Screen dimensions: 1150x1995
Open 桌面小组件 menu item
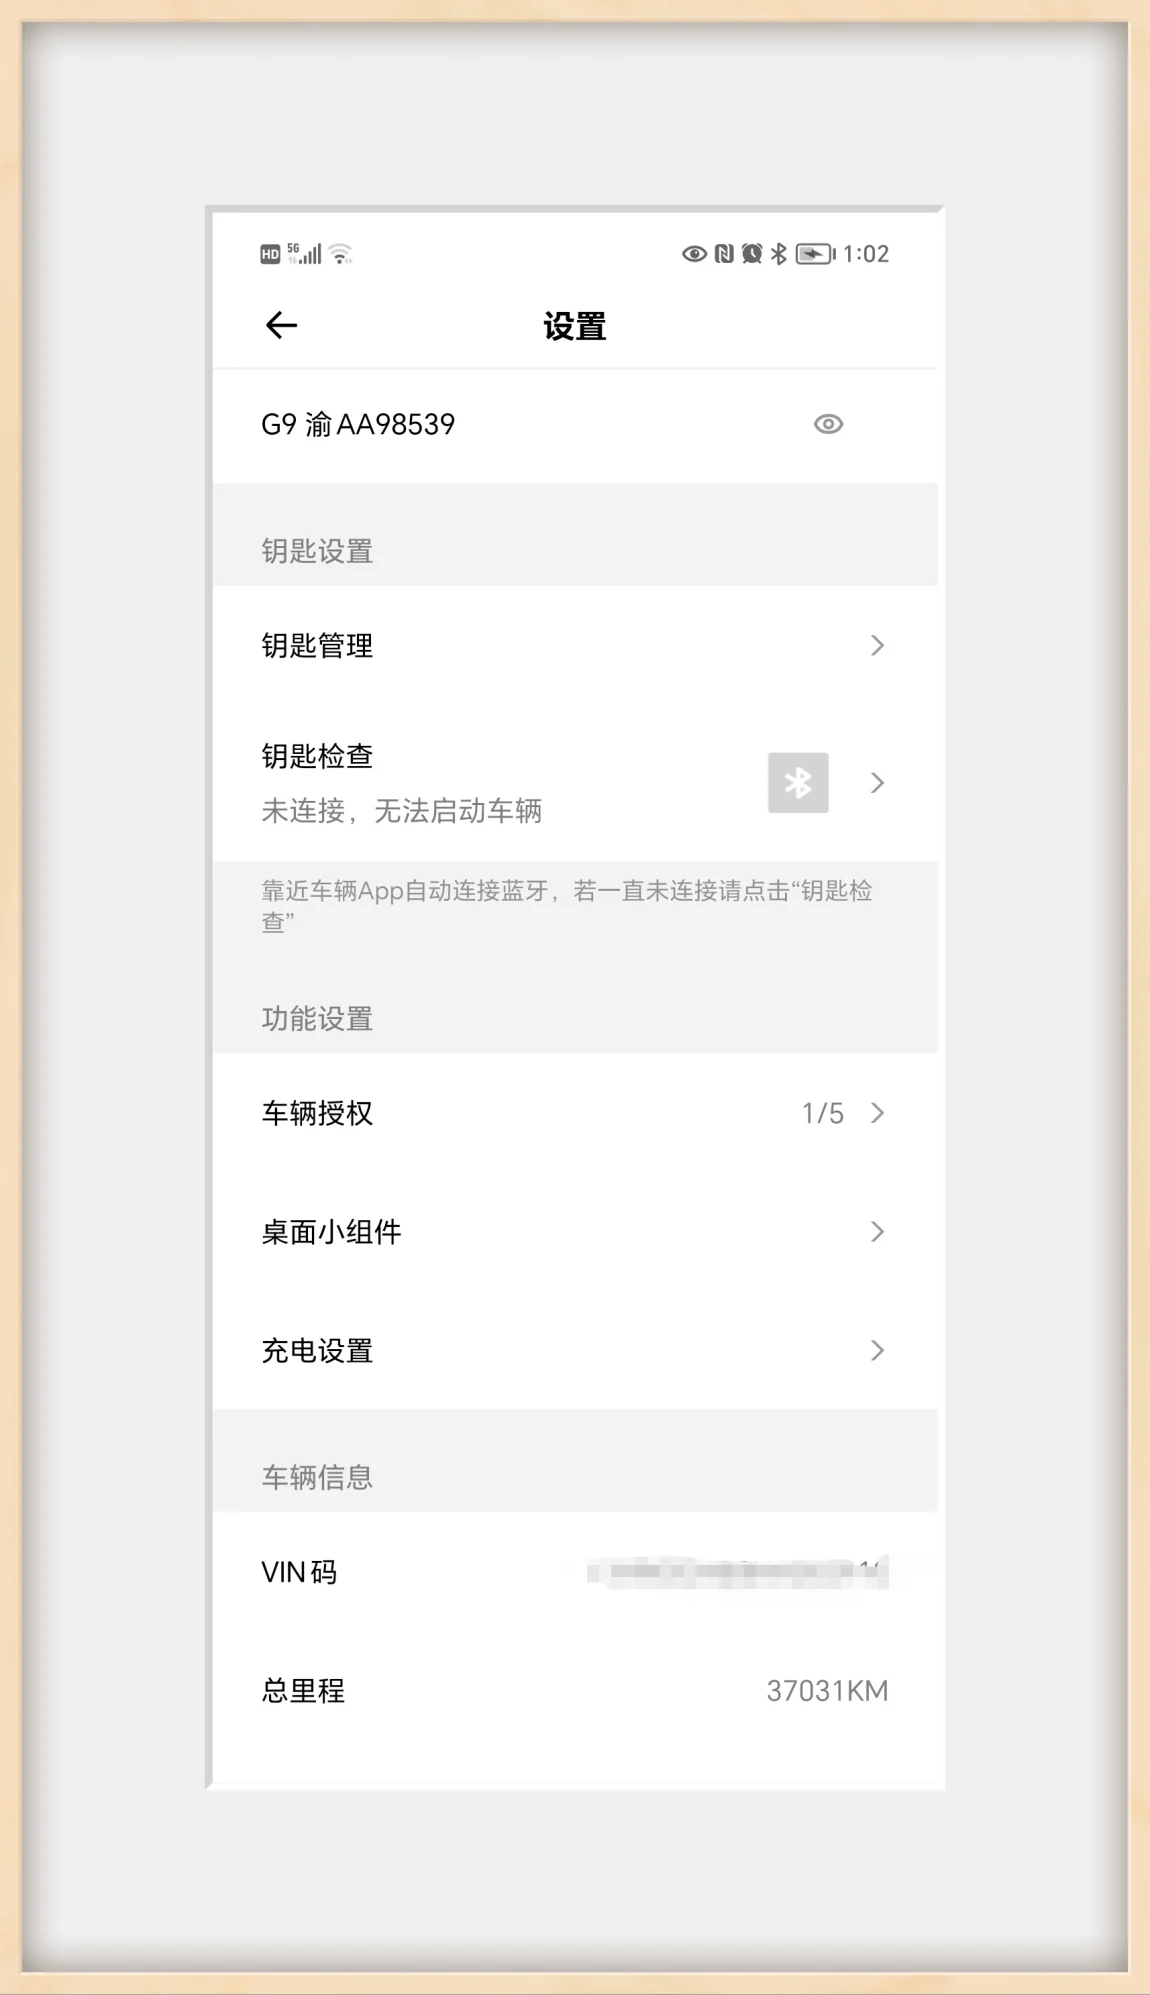click(x=575, y=1232)
